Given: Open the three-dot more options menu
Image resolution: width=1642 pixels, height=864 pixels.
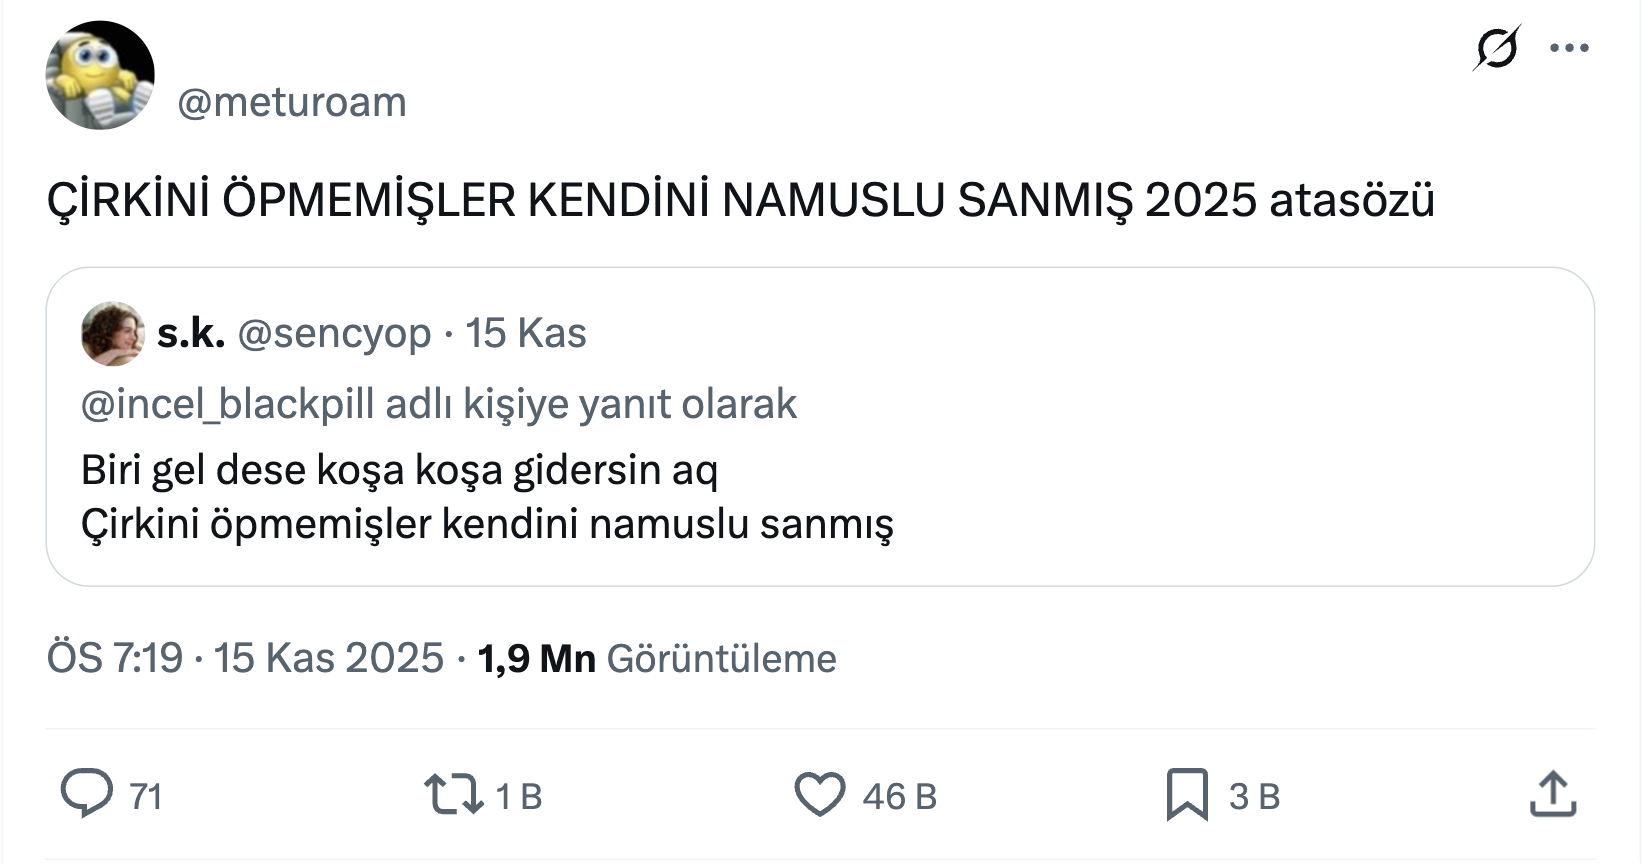Looking at the screenshot, I should 1569,48.
